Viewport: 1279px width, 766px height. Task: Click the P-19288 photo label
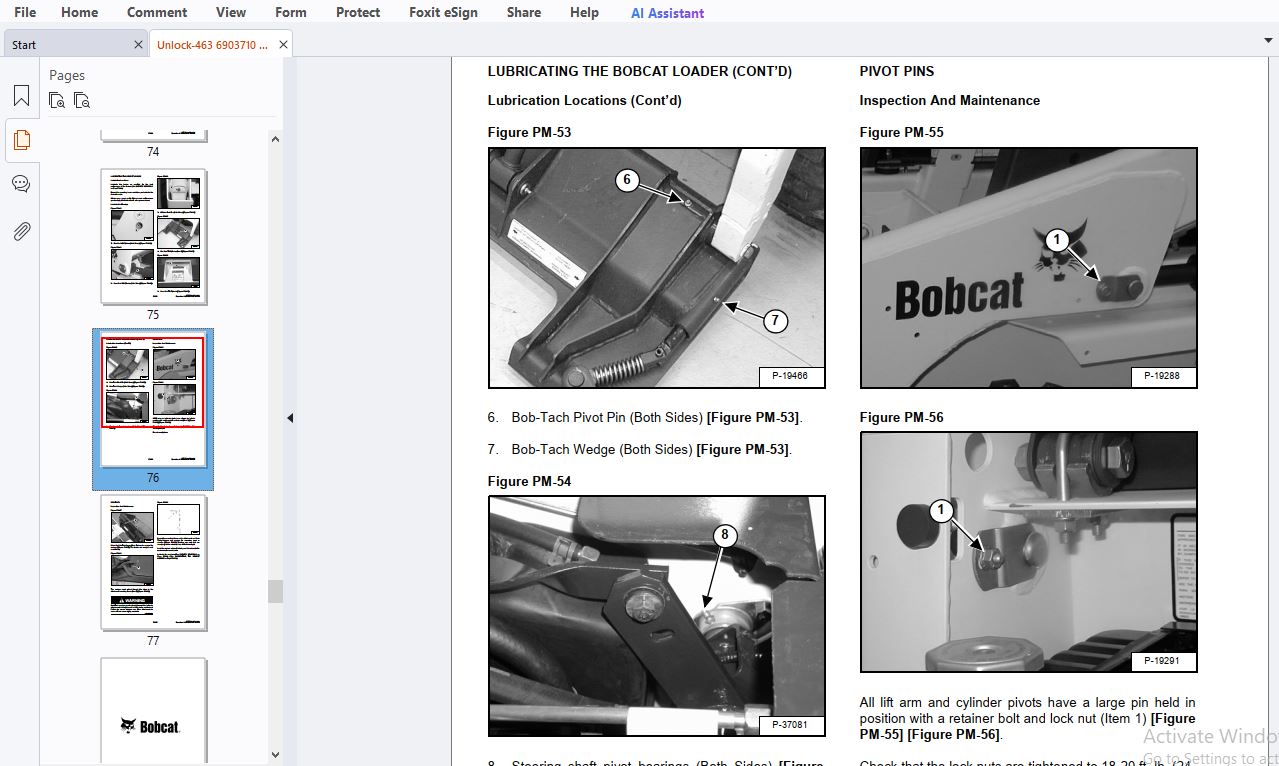1162,376
